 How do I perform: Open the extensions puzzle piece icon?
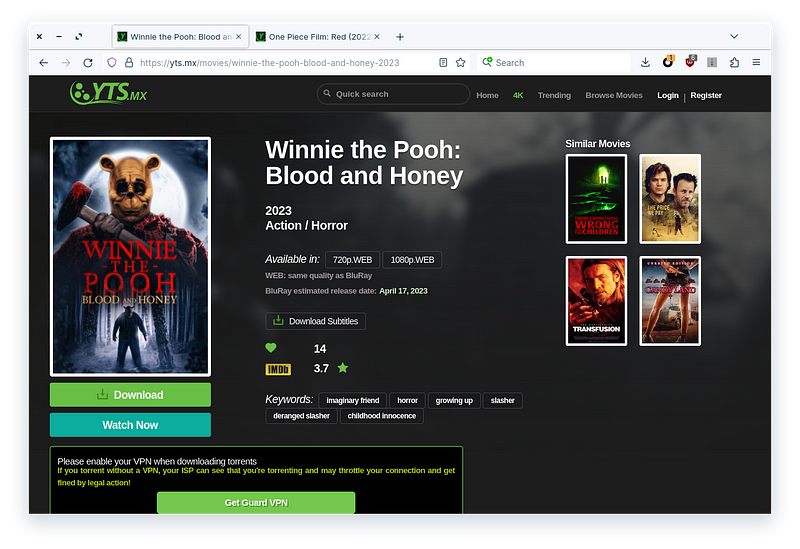pos(734,63)
